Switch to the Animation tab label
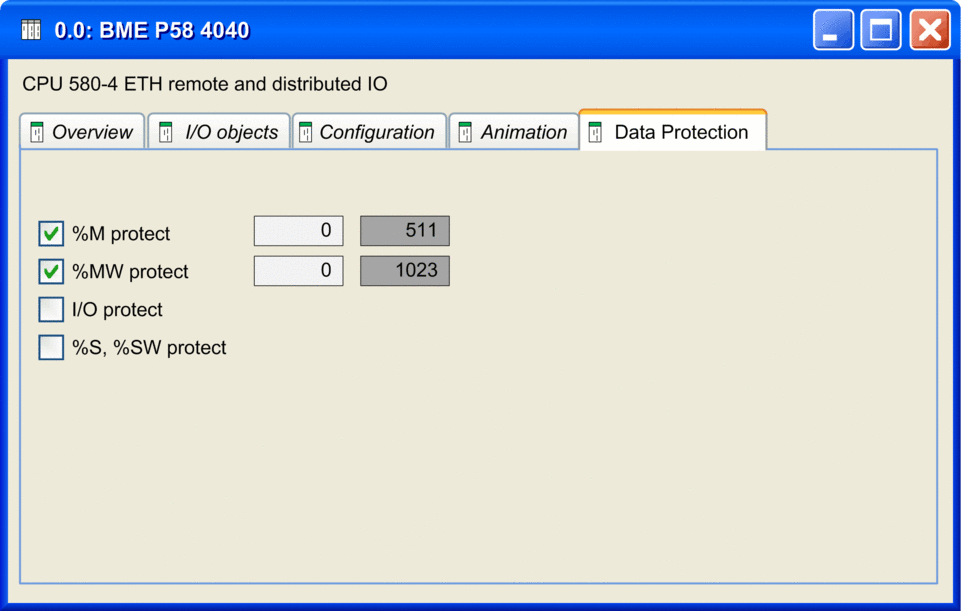The image size is (961, 611). (x=523, y=133)
